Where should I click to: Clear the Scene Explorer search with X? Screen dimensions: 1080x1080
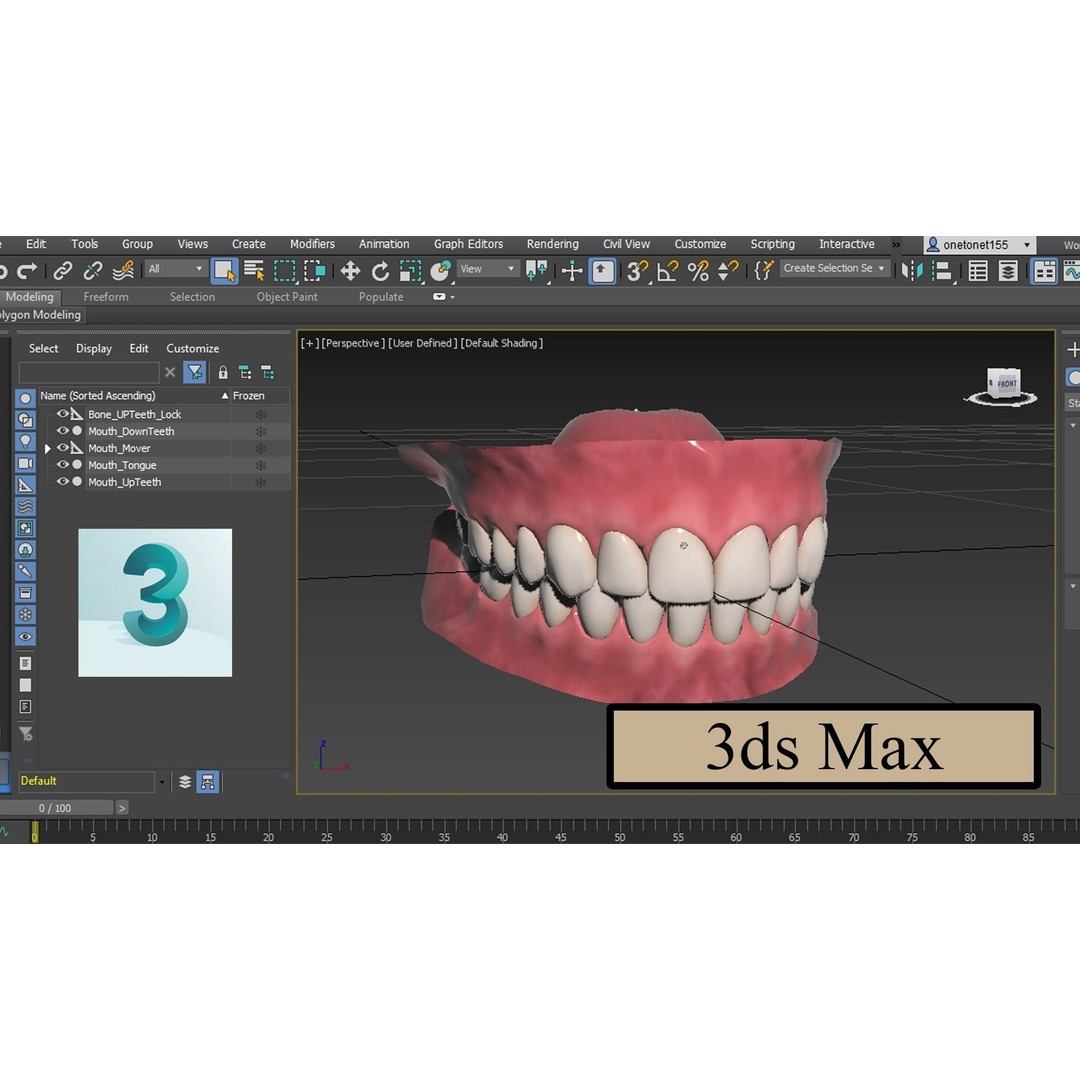pyautogui.click(x=170, y=373)
